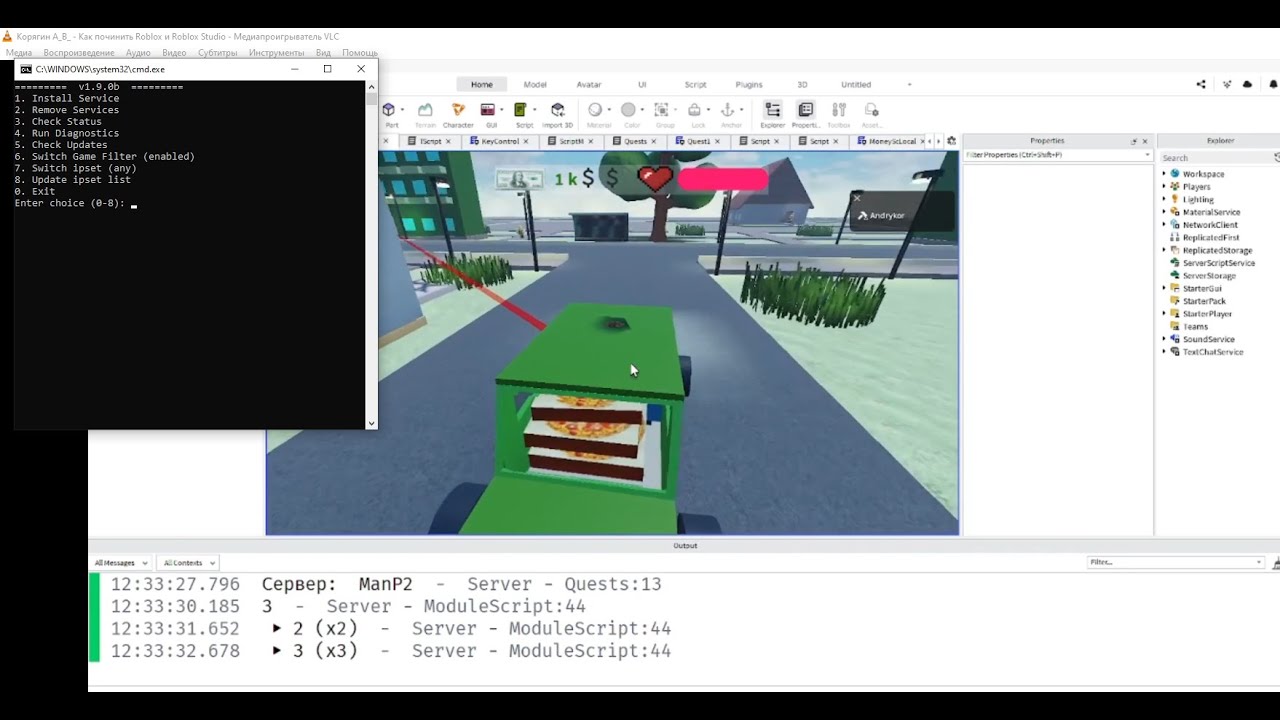1280x720 pixels.
Task: Click the cmd window scrollbar down arrow
Action: pos(372,423)
